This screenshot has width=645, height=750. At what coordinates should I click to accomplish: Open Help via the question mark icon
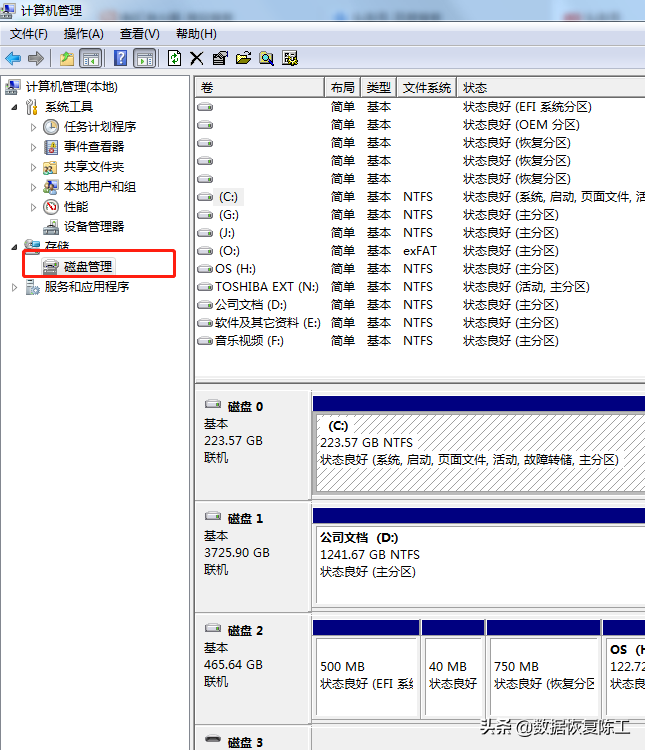120,58
